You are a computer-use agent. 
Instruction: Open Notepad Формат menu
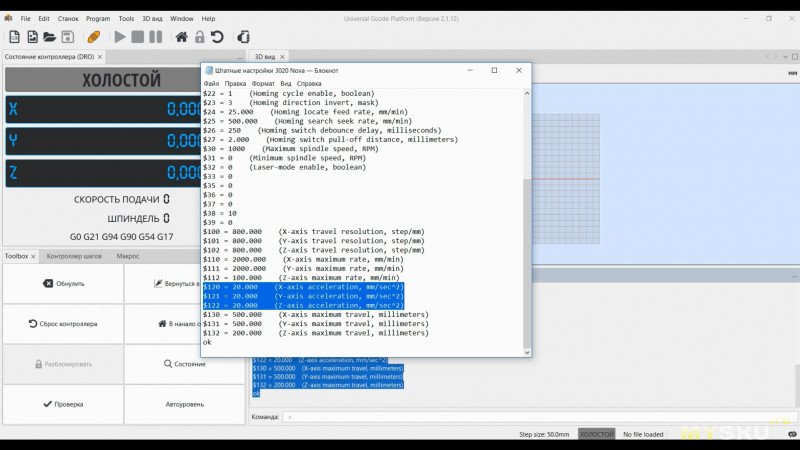point(263,83)
